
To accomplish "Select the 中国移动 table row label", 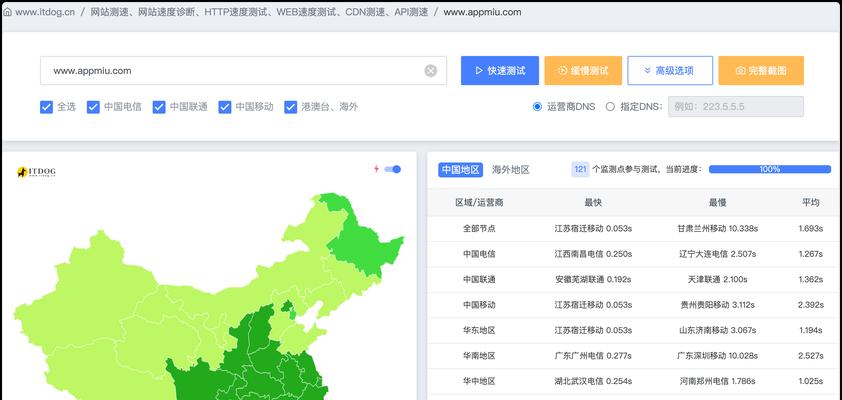I will click(479, 304).
